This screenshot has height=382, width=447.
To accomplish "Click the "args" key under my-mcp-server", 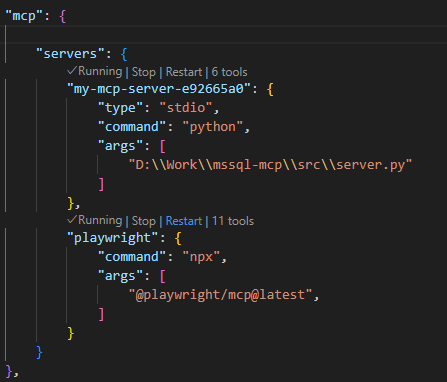I will [121, 146].
